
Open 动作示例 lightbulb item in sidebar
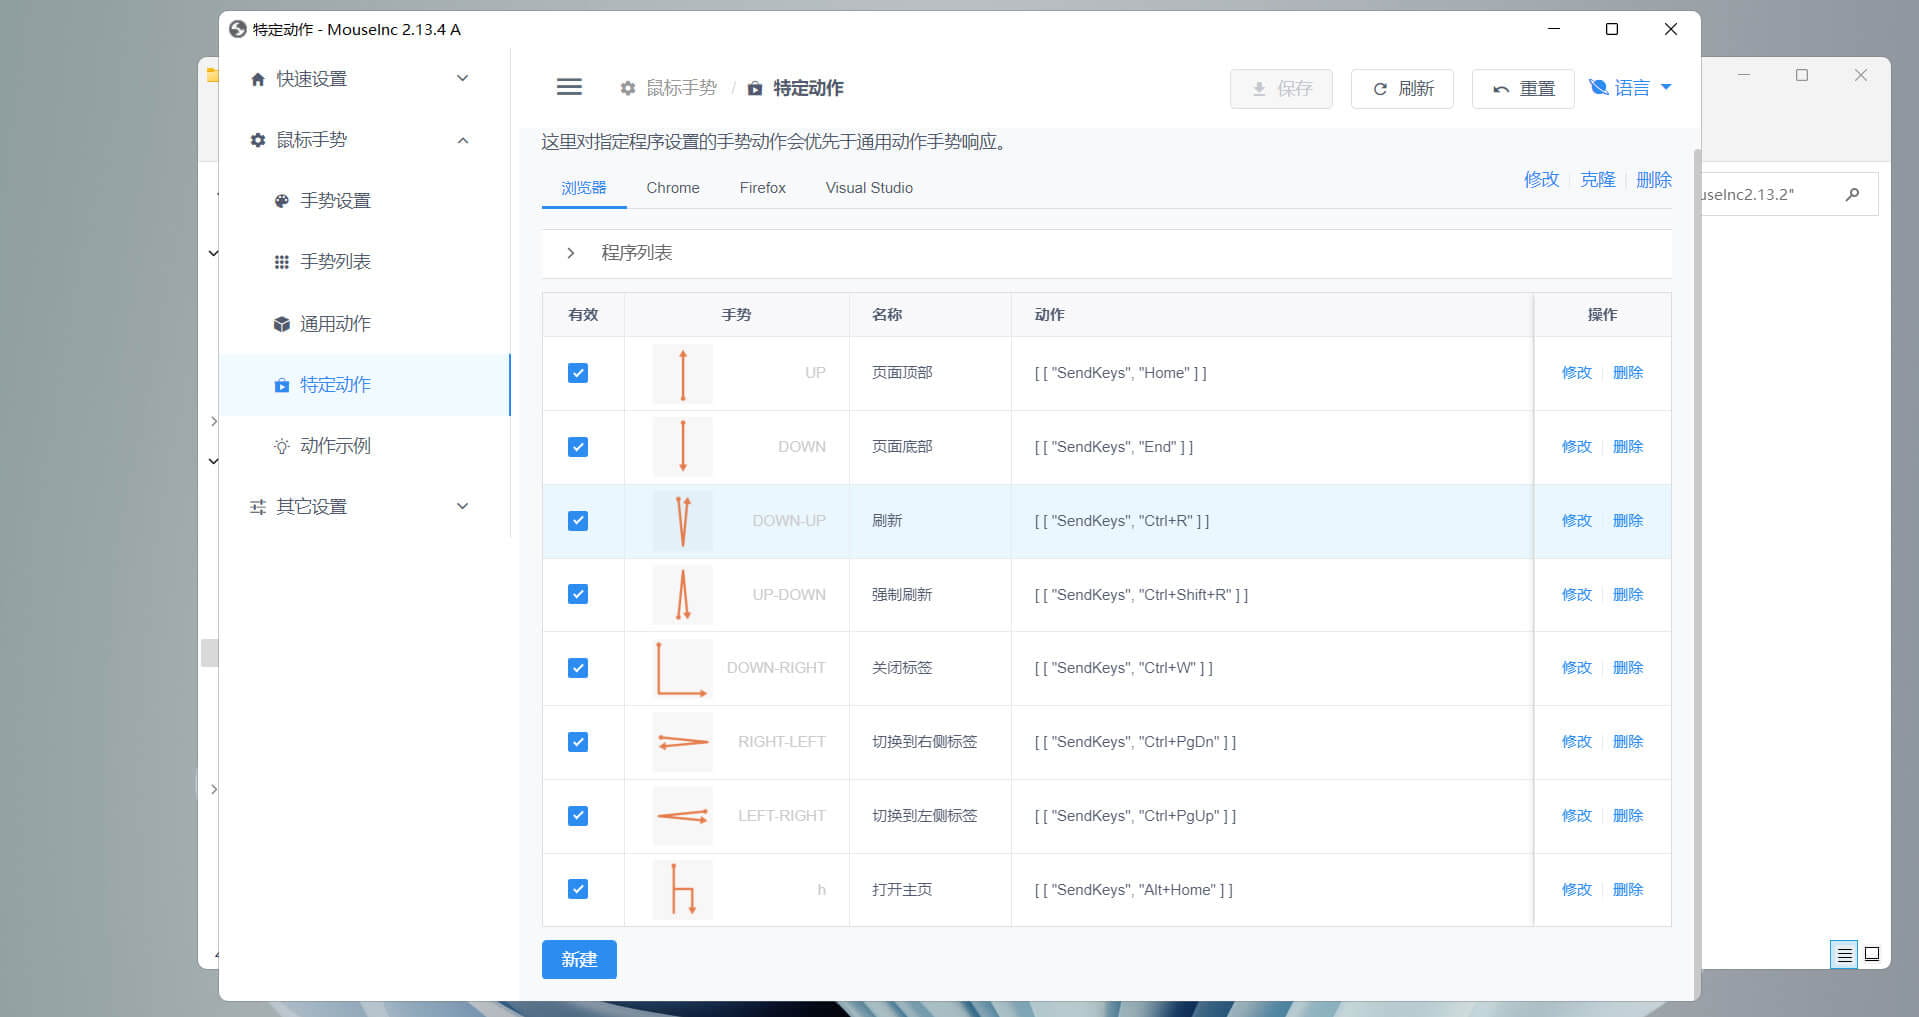tap(335, 446)
